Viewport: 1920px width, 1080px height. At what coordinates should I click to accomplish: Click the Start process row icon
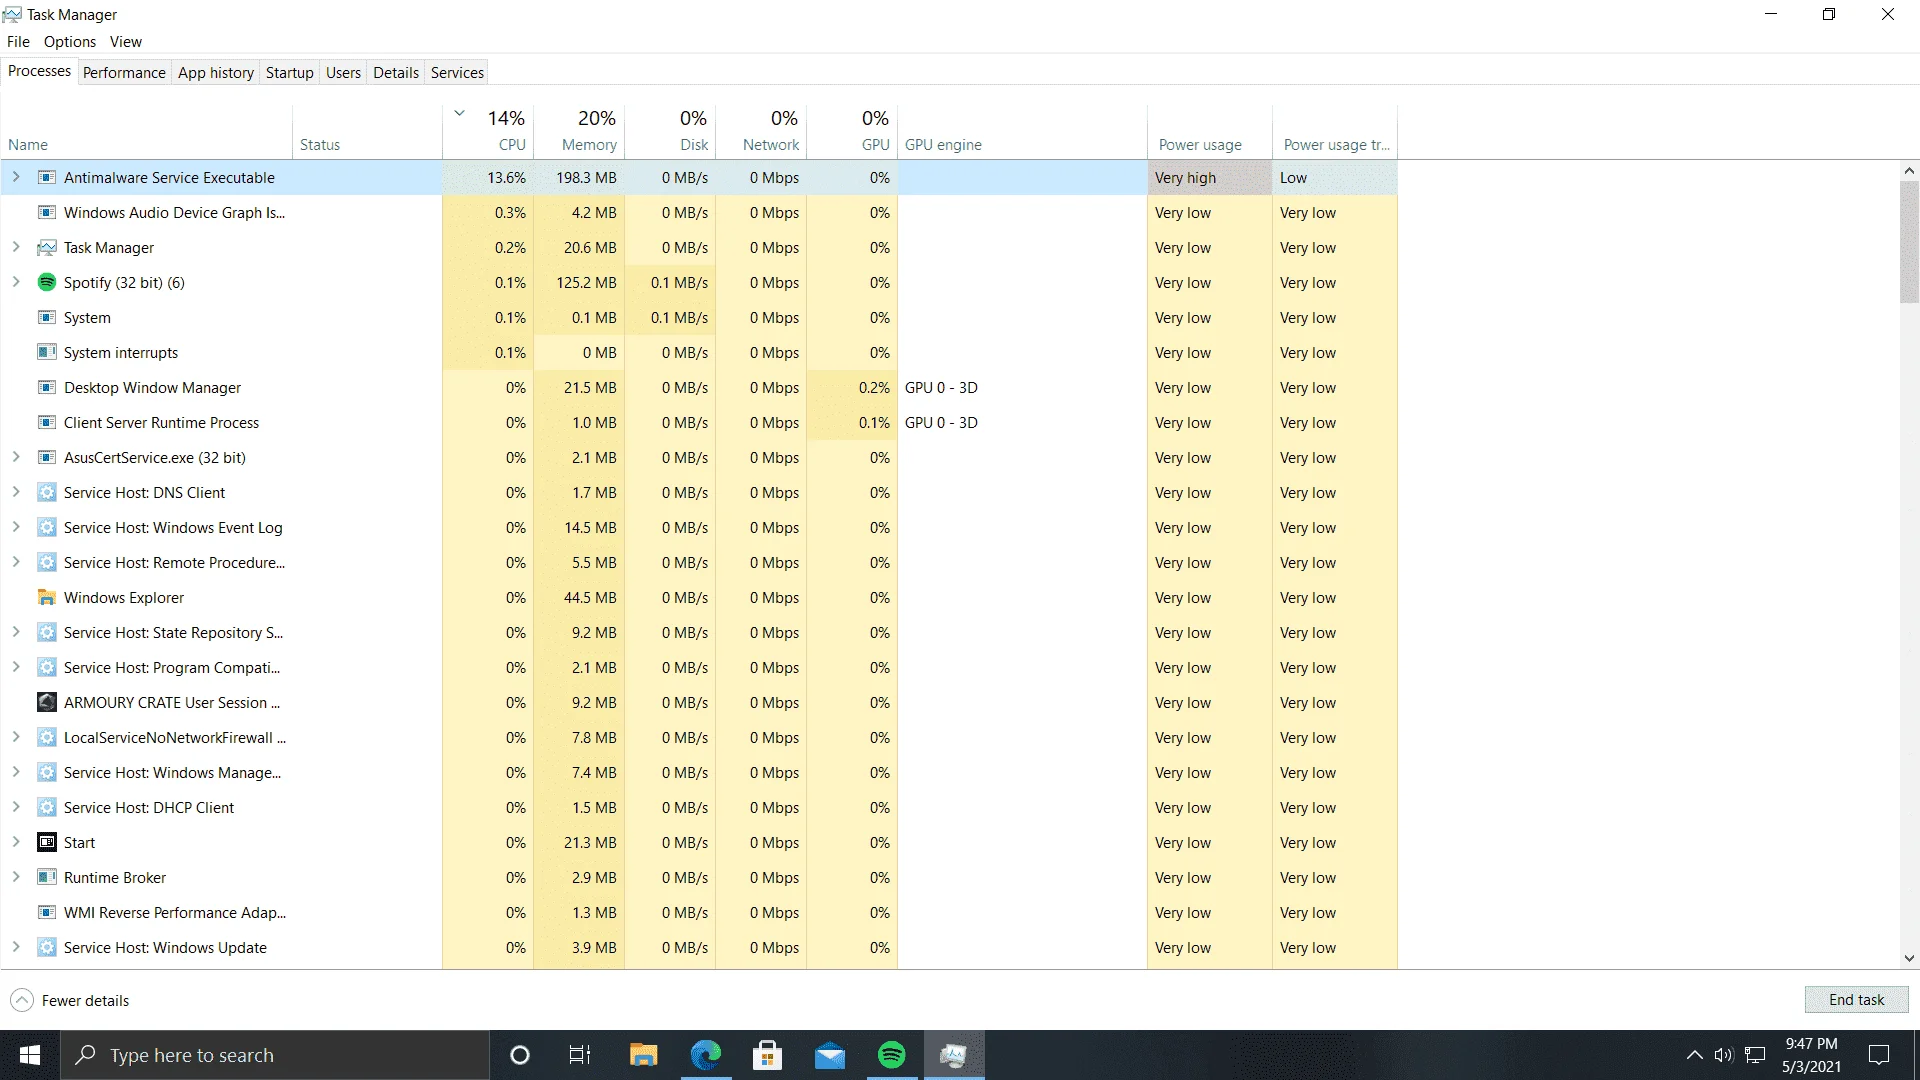pyautogui.click(x=46, y=843)
